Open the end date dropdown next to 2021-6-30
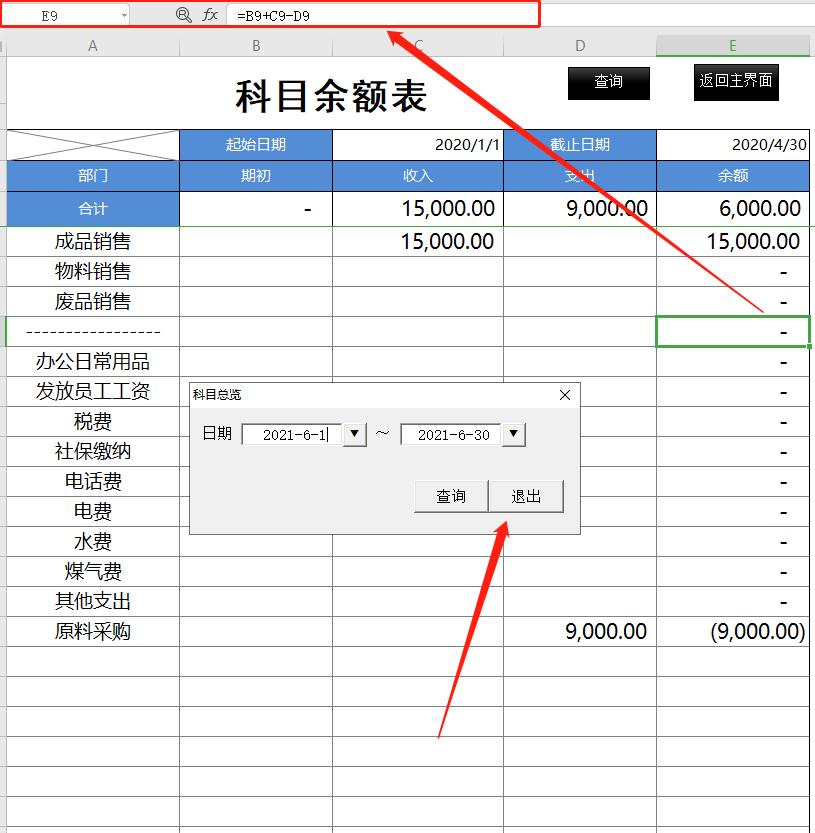 coord(513,434)
